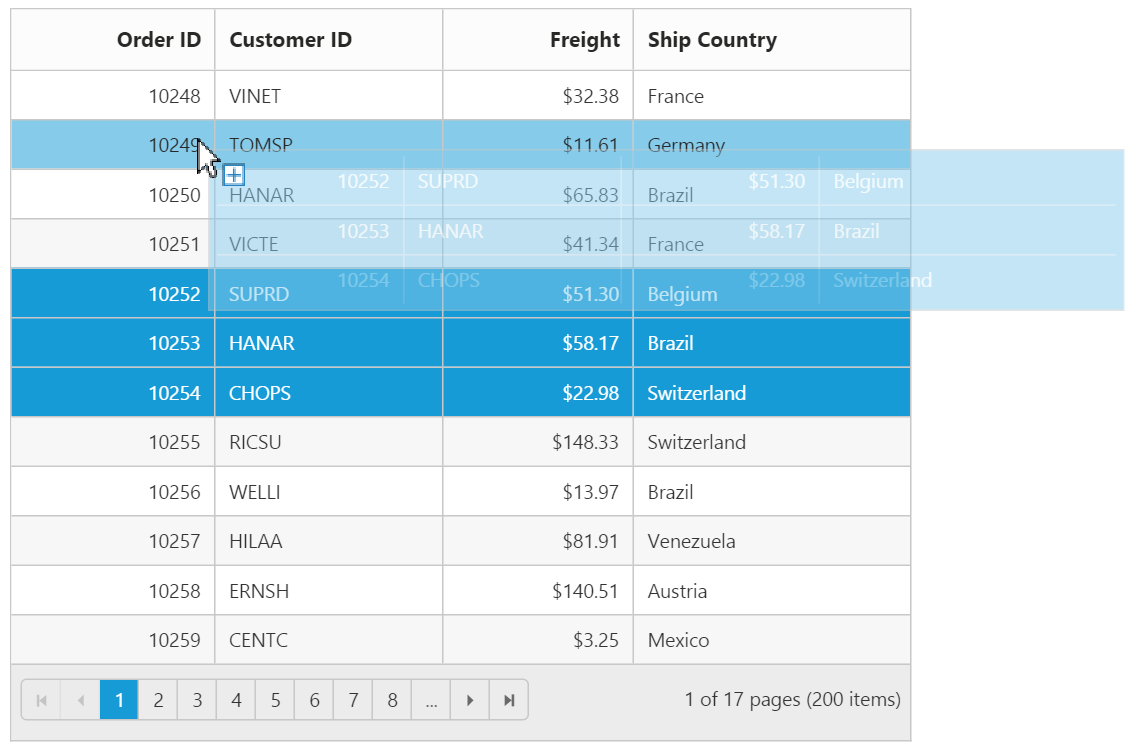Screen dimensions: 1142x750
Task: Select order 10259 row for CENTC
Action: tap(258, 640)
